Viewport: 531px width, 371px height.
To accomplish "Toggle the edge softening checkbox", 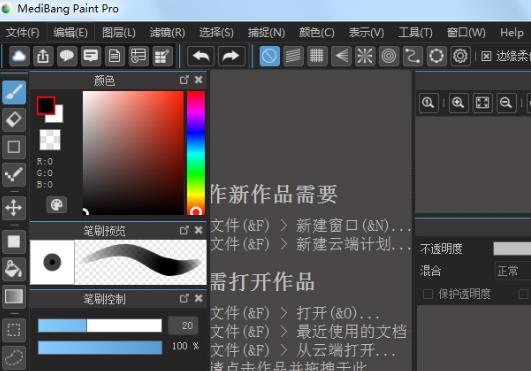I will click(x=486, y=56).
